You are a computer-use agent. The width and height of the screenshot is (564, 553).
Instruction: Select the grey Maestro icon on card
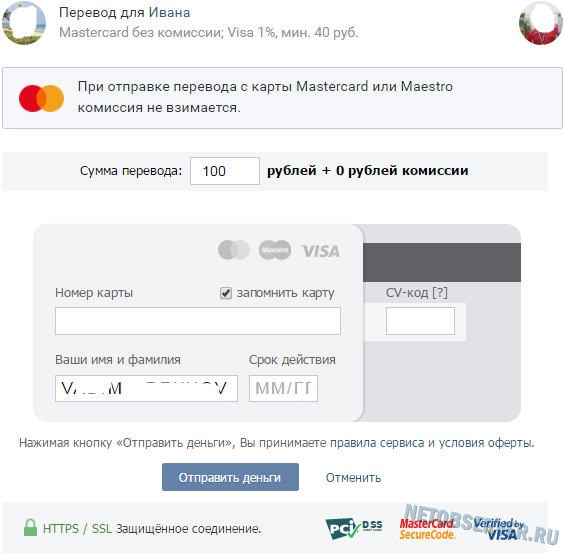point(275,250)
